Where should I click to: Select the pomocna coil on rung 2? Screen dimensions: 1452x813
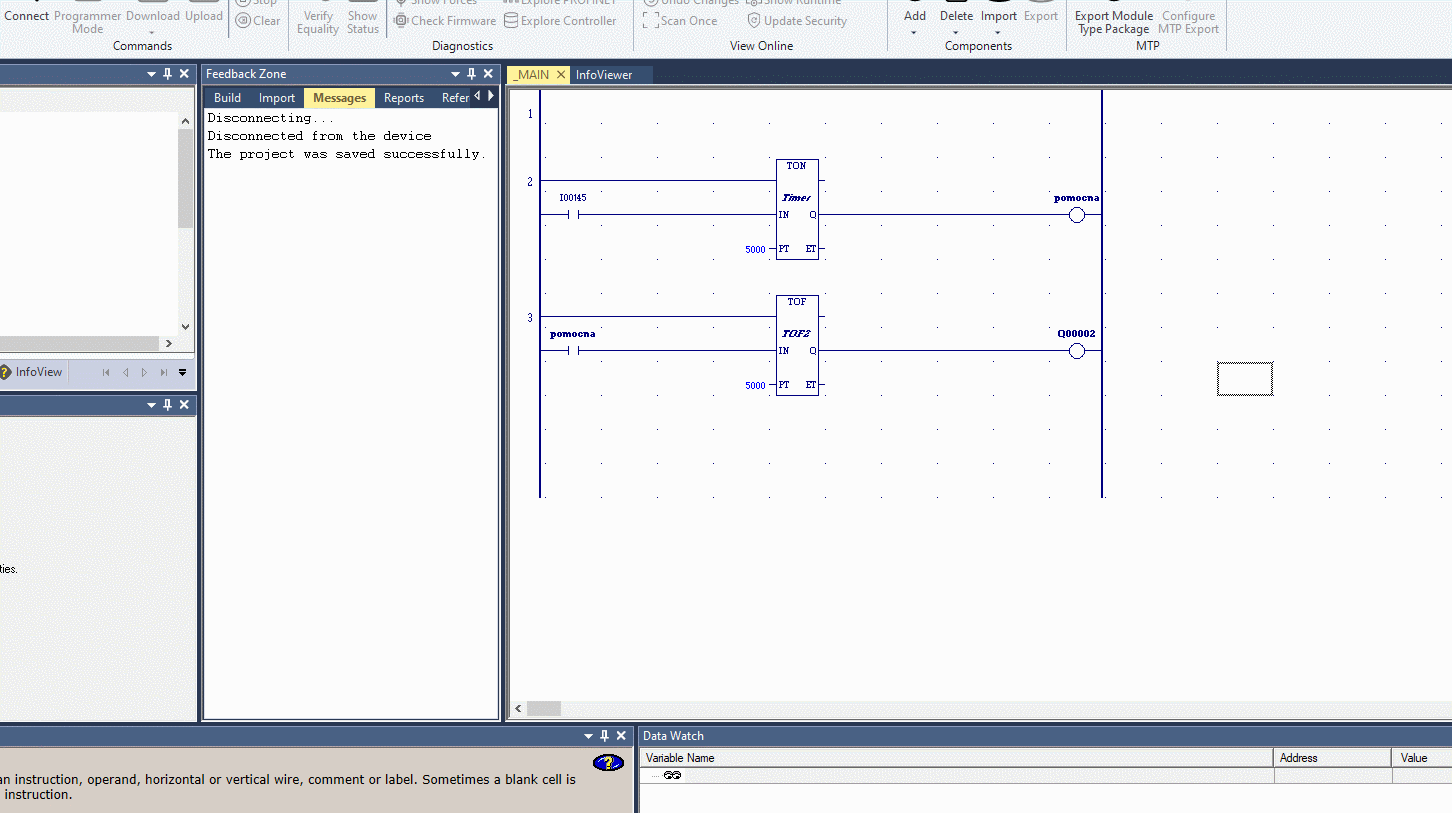point(1076,215)
